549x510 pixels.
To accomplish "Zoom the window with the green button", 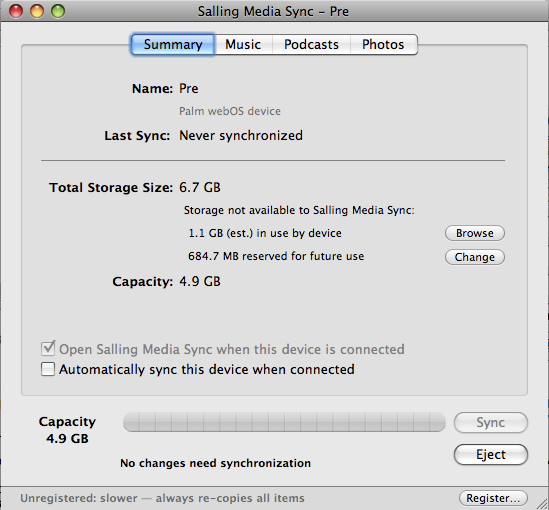I will [58, 11].
